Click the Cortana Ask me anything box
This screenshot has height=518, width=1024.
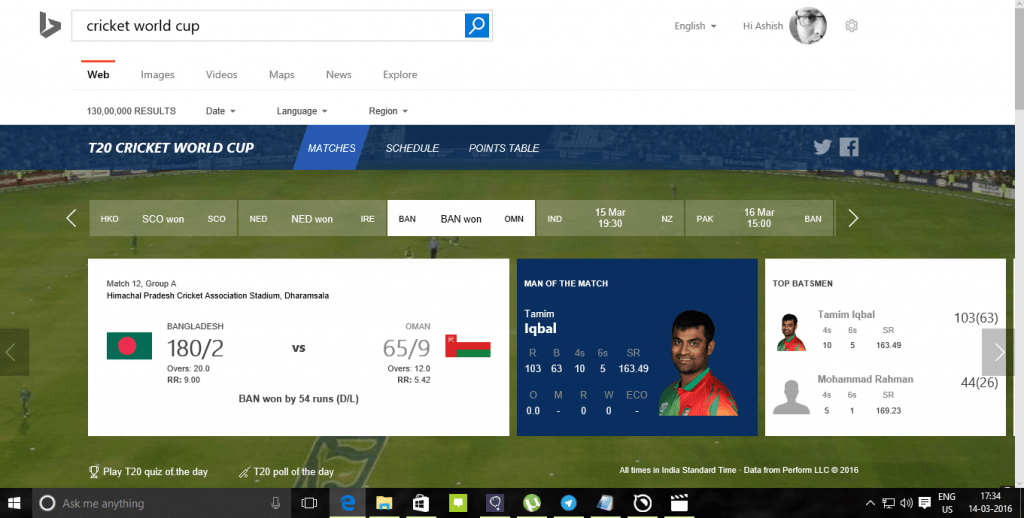[160, 503]
